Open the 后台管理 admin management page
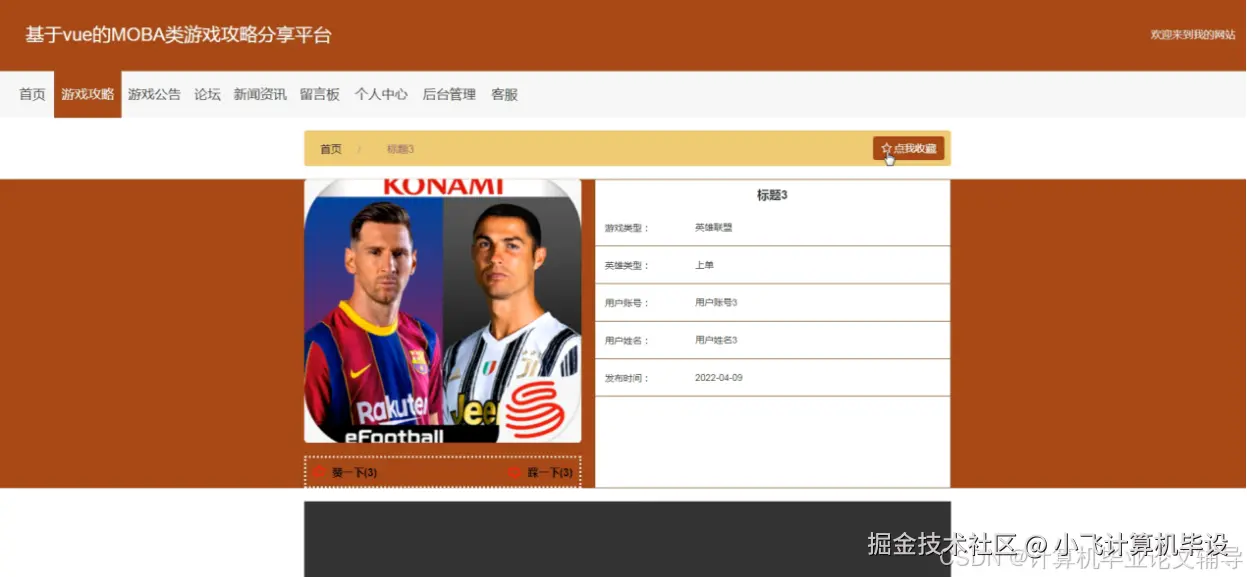 (x=449, y=94)
